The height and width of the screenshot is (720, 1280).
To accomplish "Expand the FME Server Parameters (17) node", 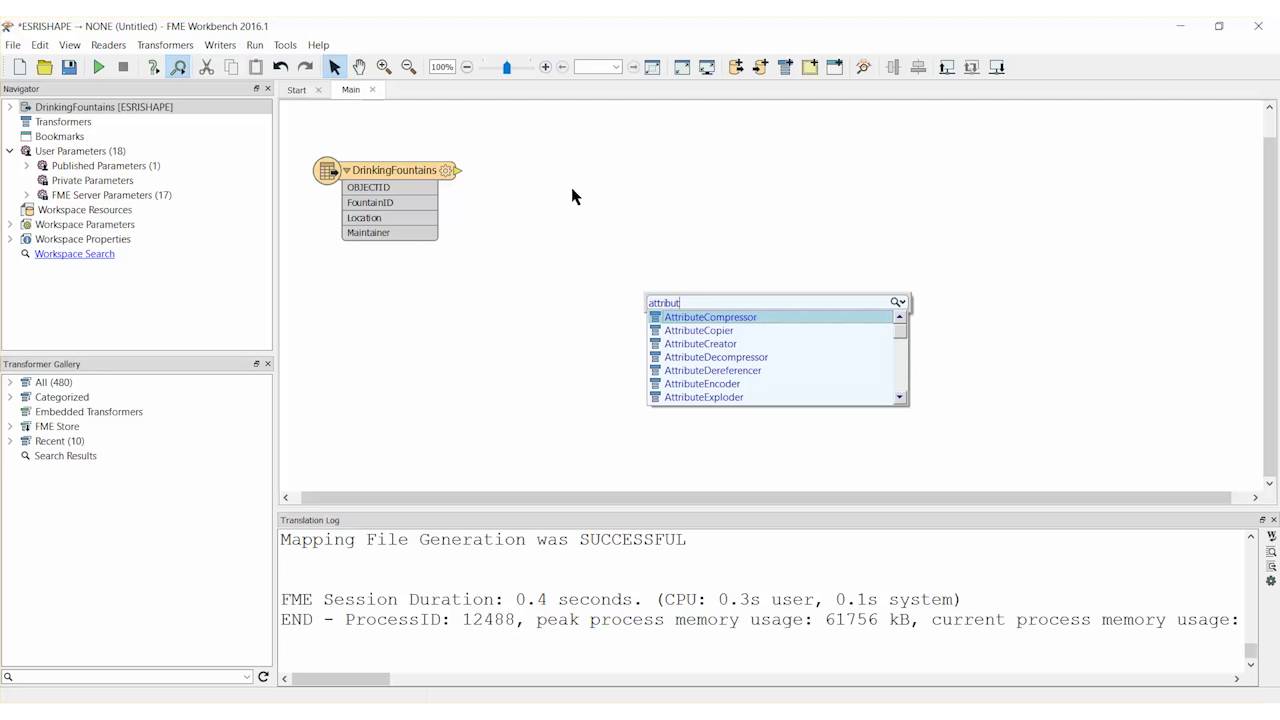I will [27, 195].
